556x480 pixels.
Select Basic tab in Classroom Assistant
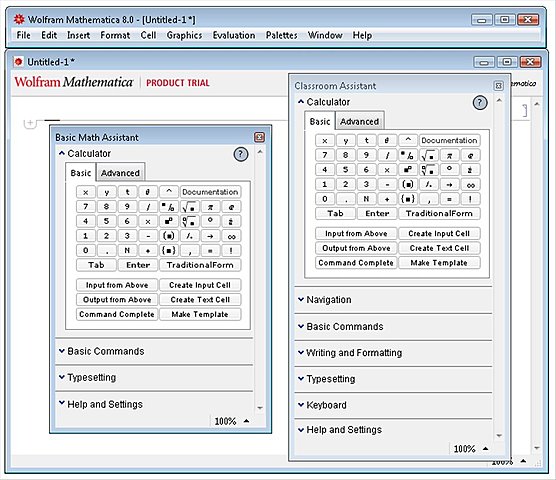(320, 122)
